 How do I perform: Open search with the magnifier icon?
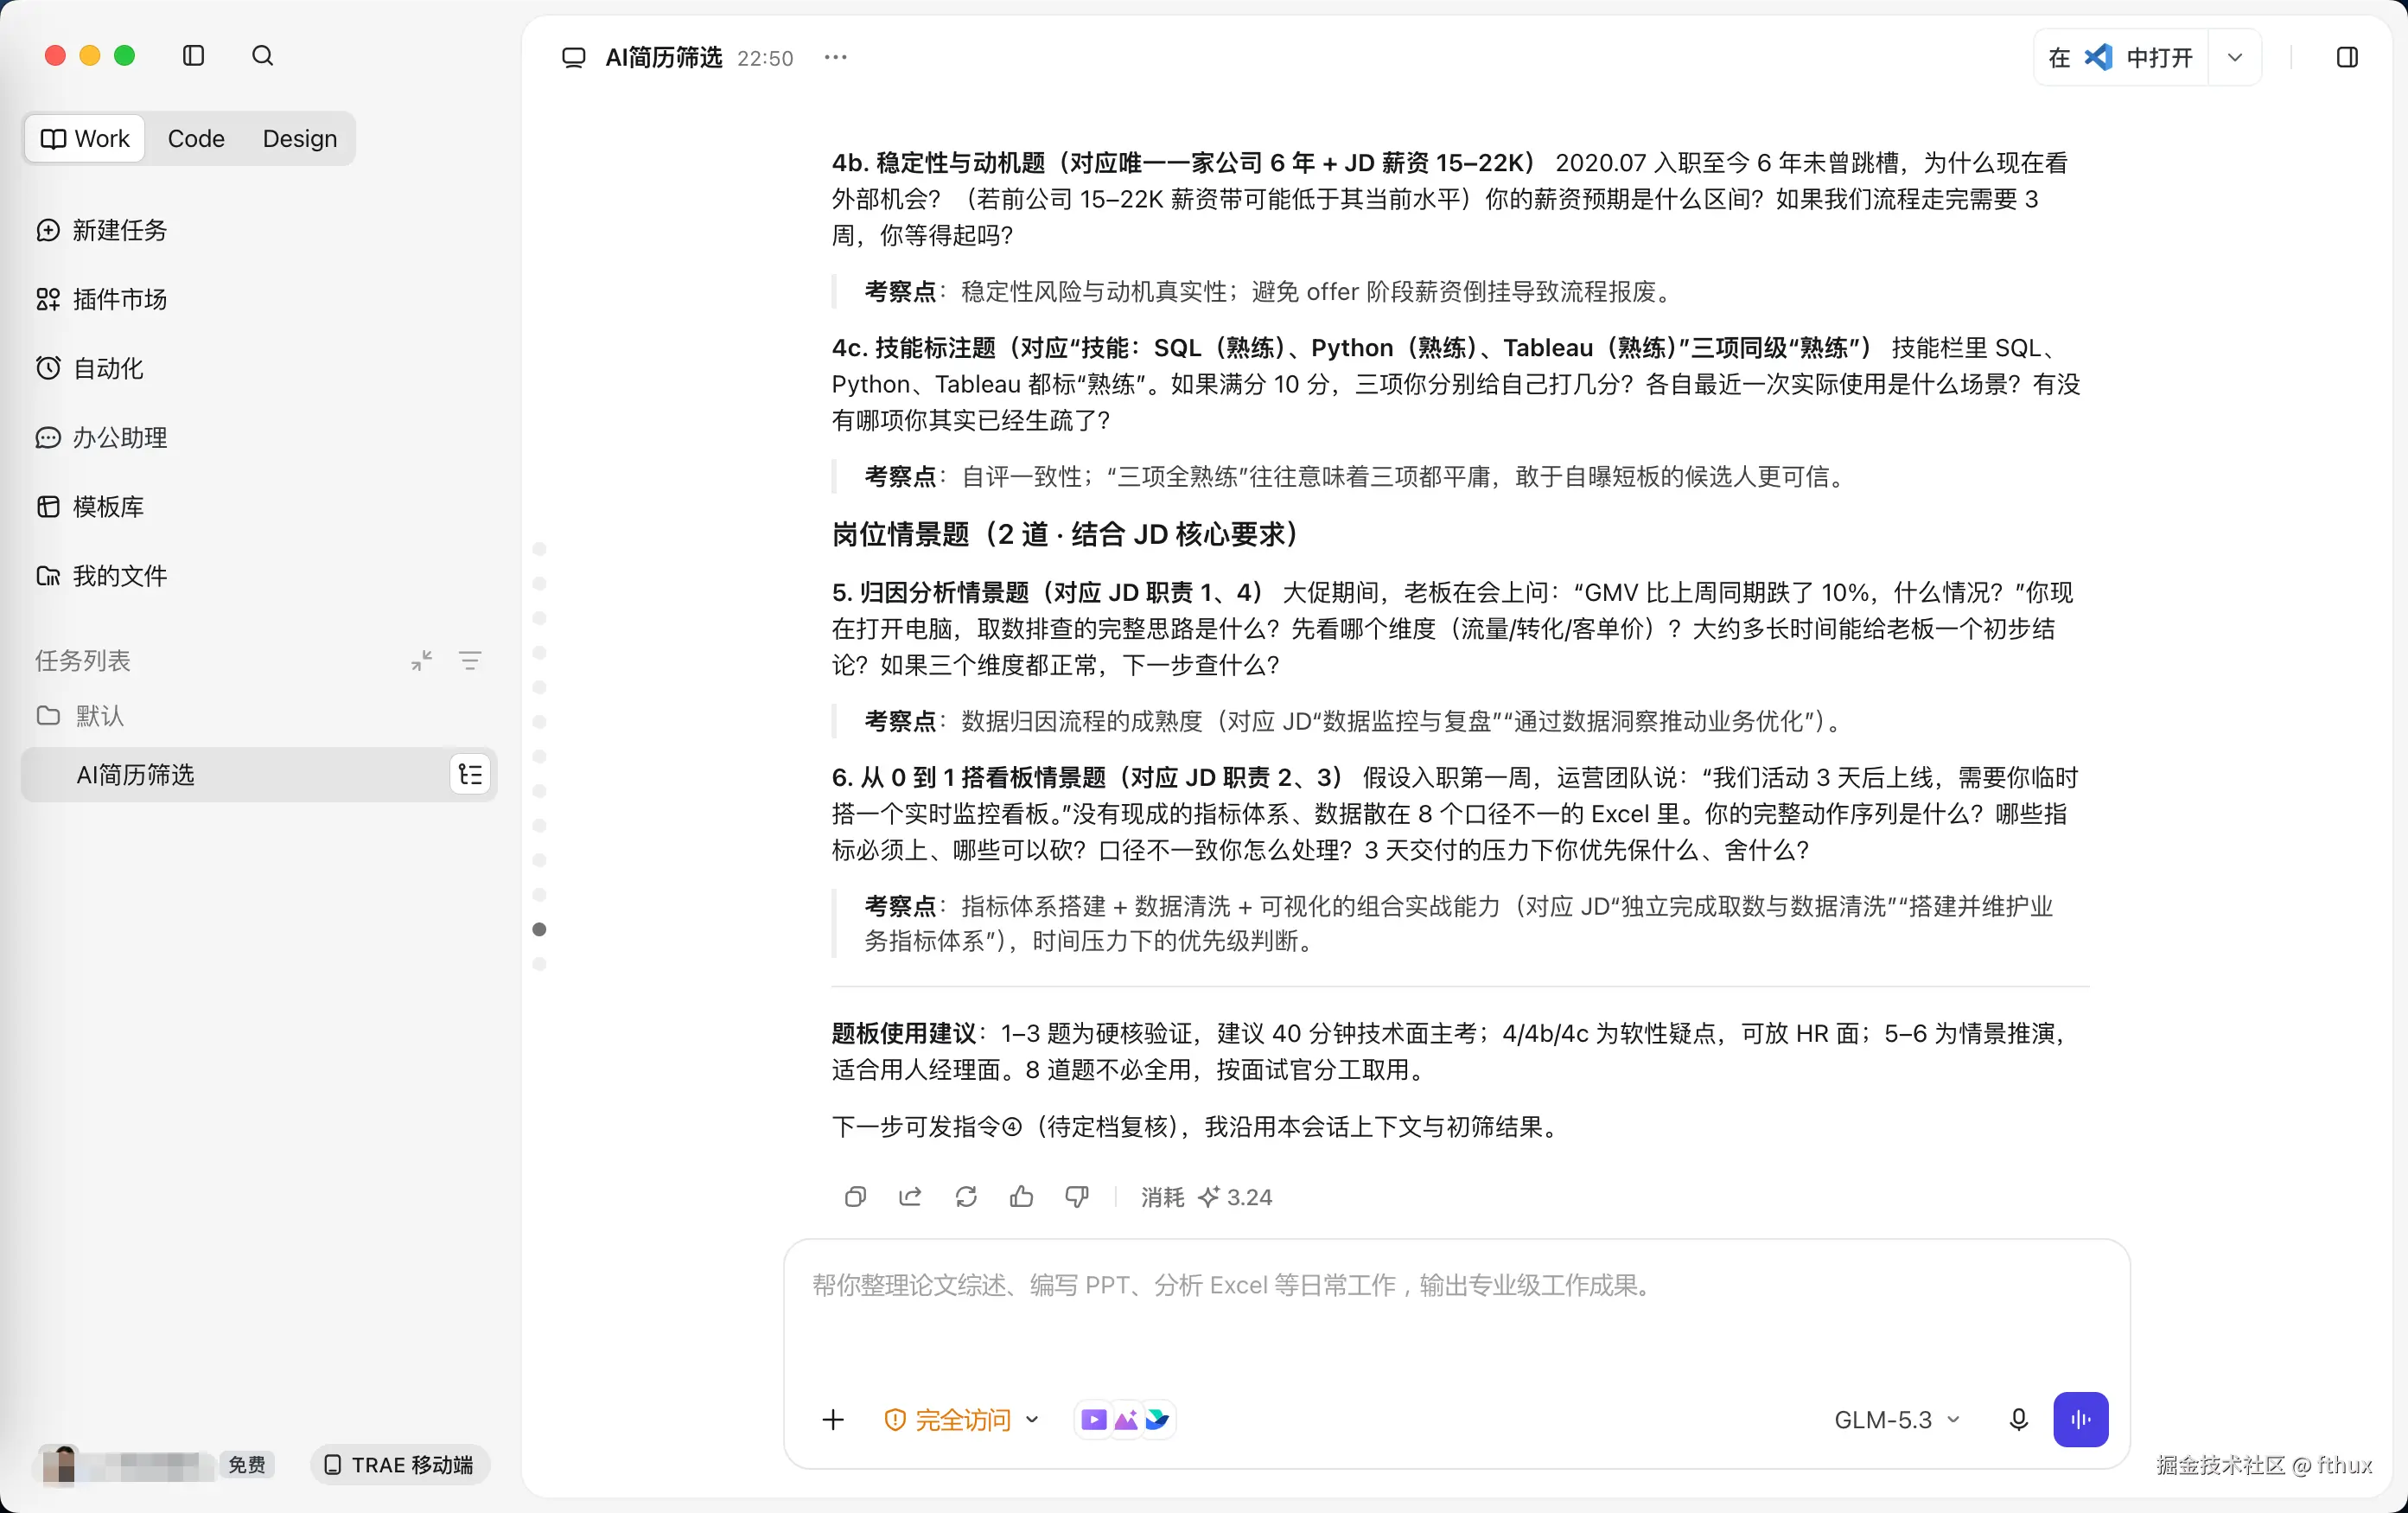point(262,56)
